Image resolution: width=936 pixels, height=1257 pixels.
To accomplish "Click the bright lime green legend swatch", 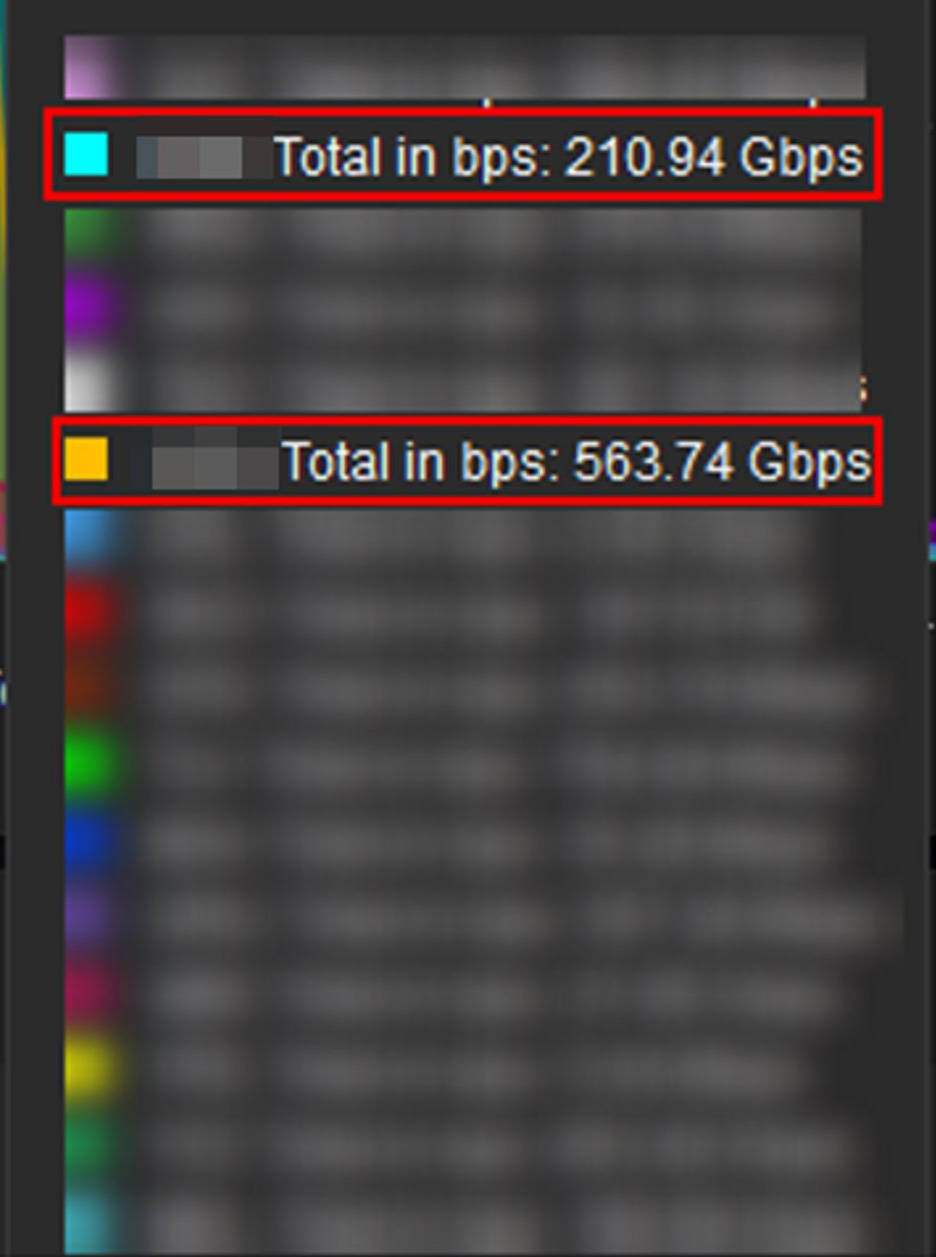I will tap(90, 764).
